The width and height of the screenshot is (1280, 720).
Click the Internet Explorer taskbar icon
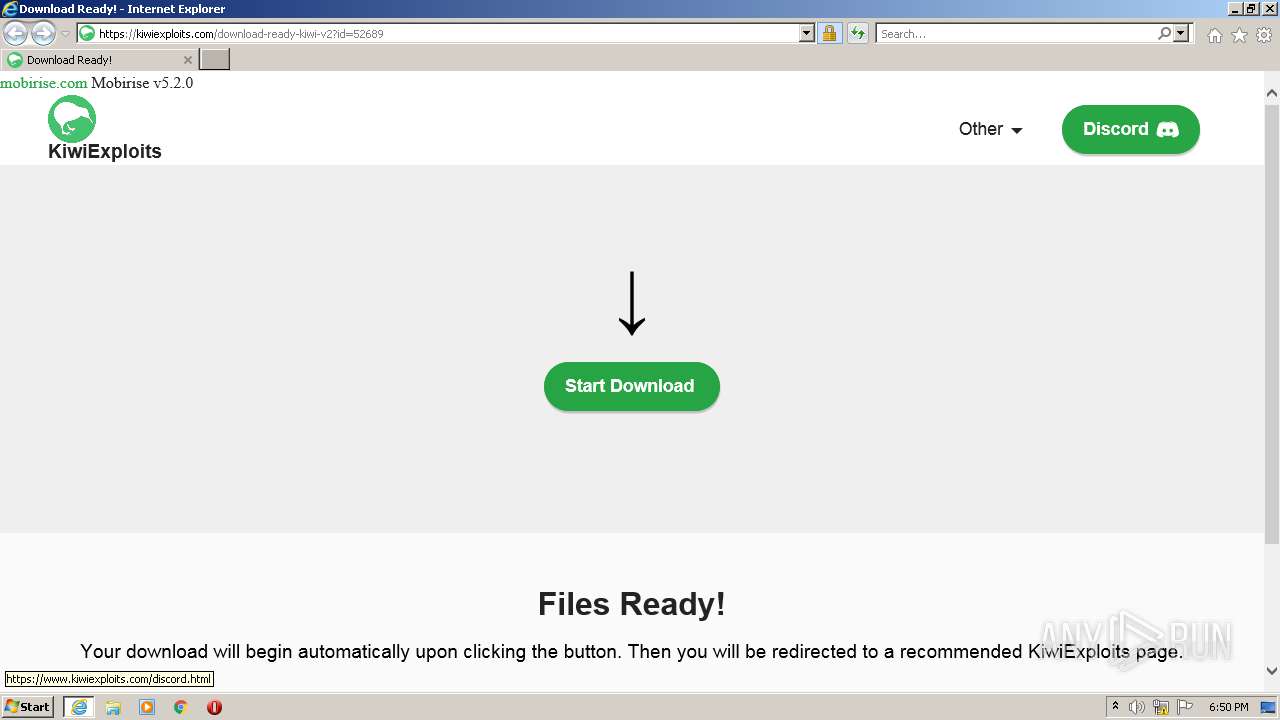(79, 707)
